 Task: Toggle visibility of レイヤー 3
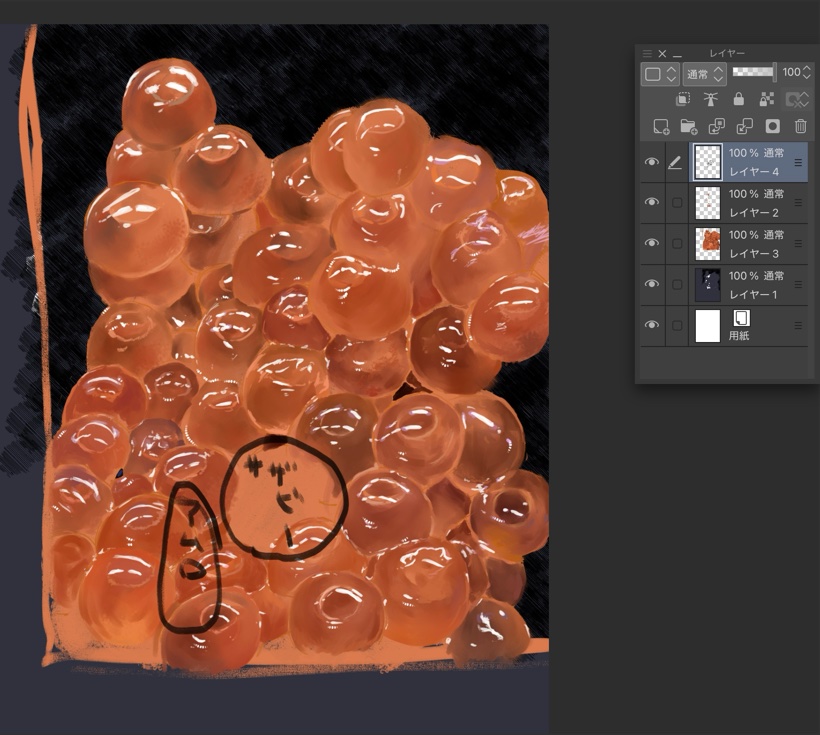[652, 243]
